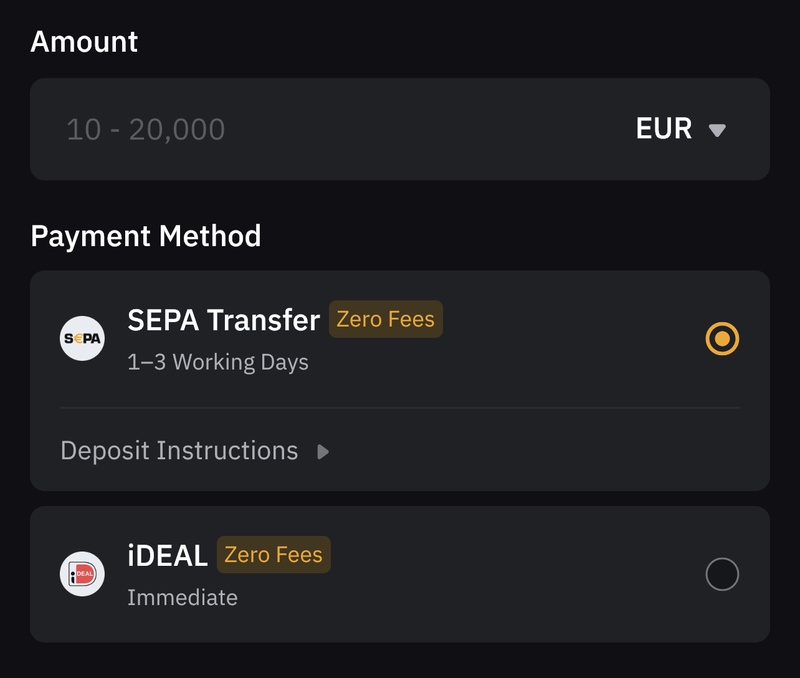The image size is (800, 678).
Task: Click the triangle arrow beside EUR
Action: point(716,130)
